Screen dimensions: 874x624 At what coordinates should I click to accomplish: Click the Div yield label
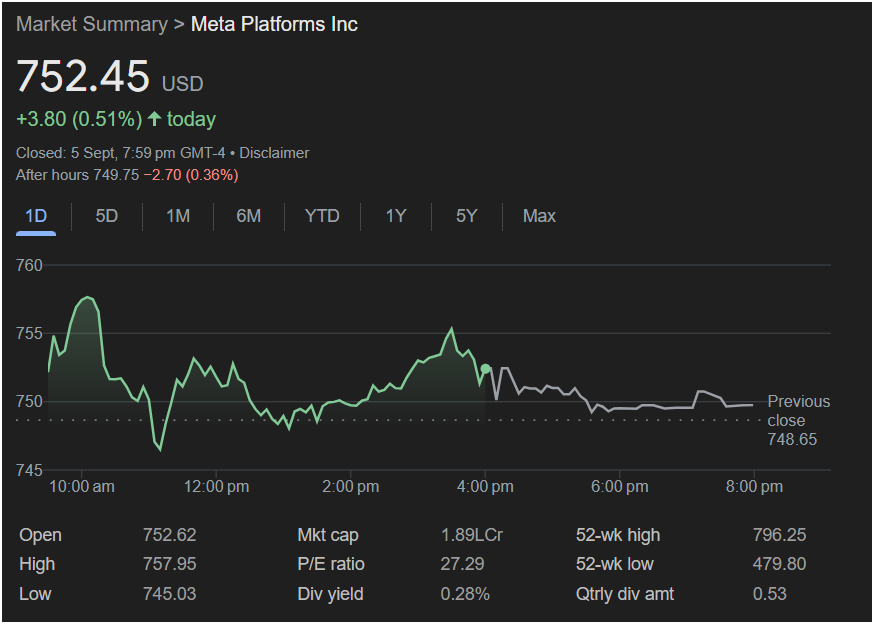tap(331, 594)
